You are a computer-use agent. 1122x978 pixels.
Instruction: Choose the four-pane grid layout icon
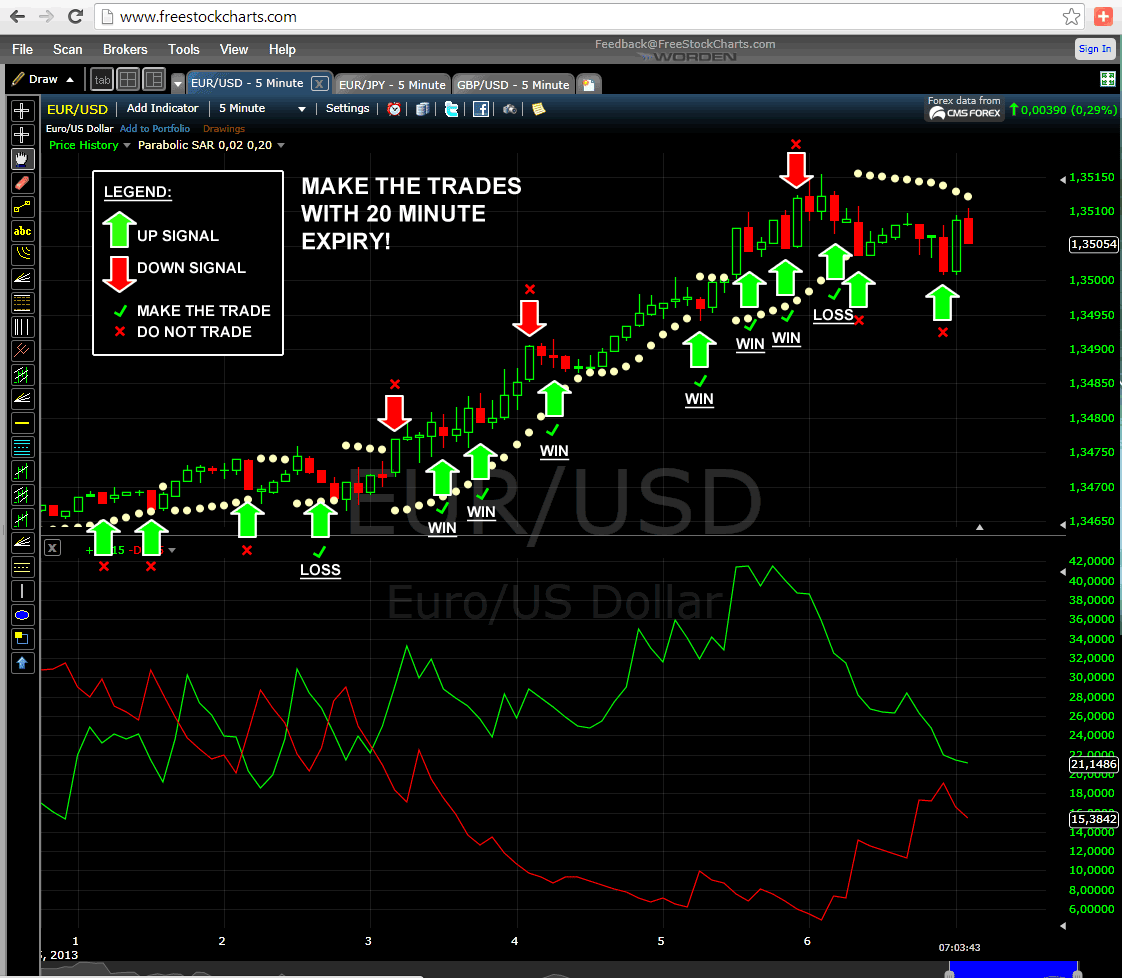[x=128, y=79]
